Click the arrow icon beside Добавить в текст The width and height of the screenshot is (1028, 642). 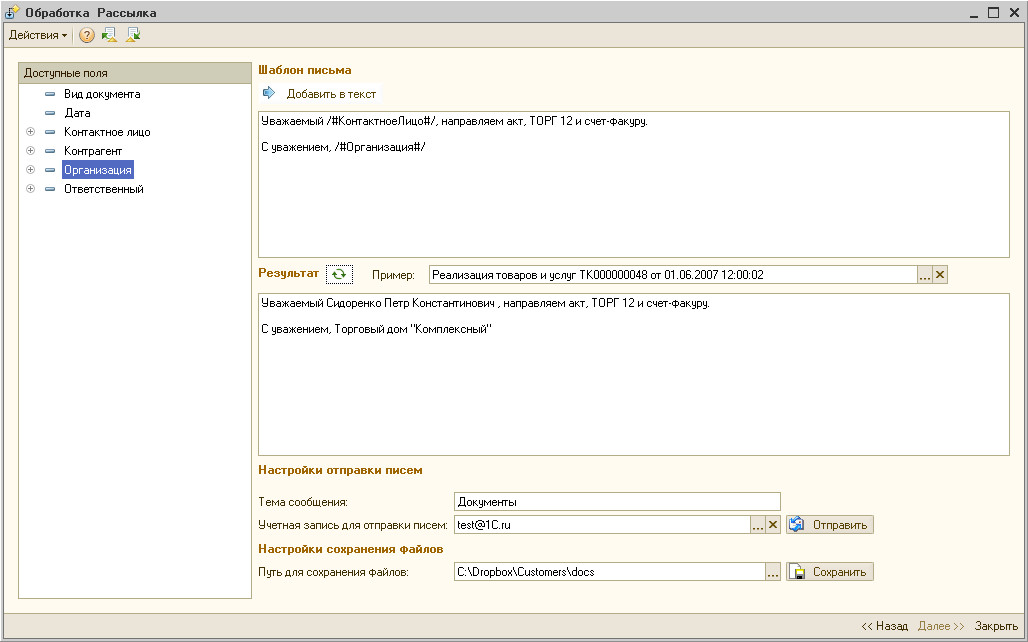tap(269, 93)
